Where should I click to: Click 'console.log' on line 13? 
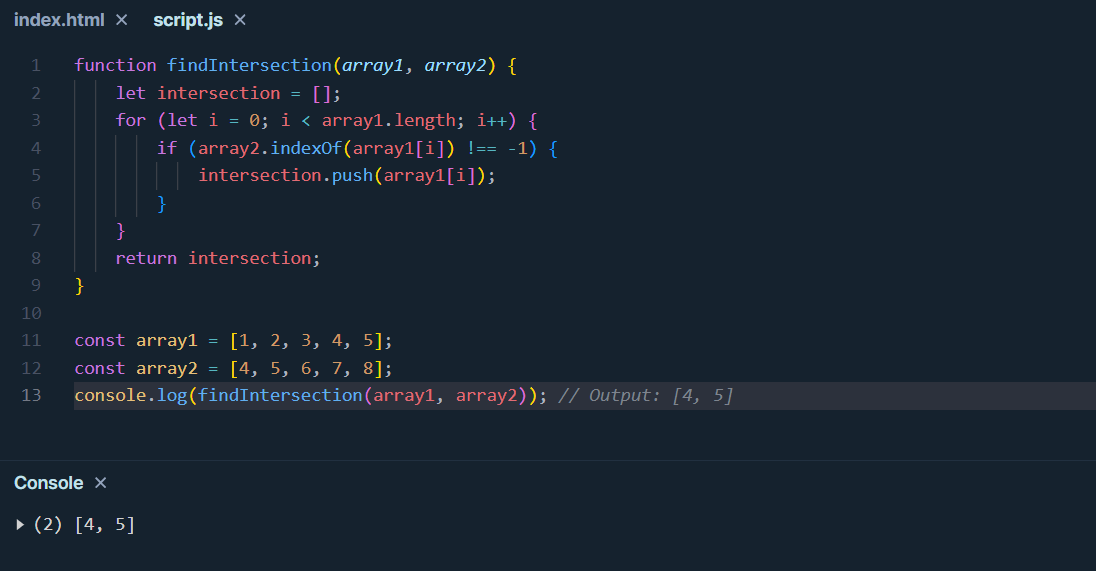tap(131, 396)
